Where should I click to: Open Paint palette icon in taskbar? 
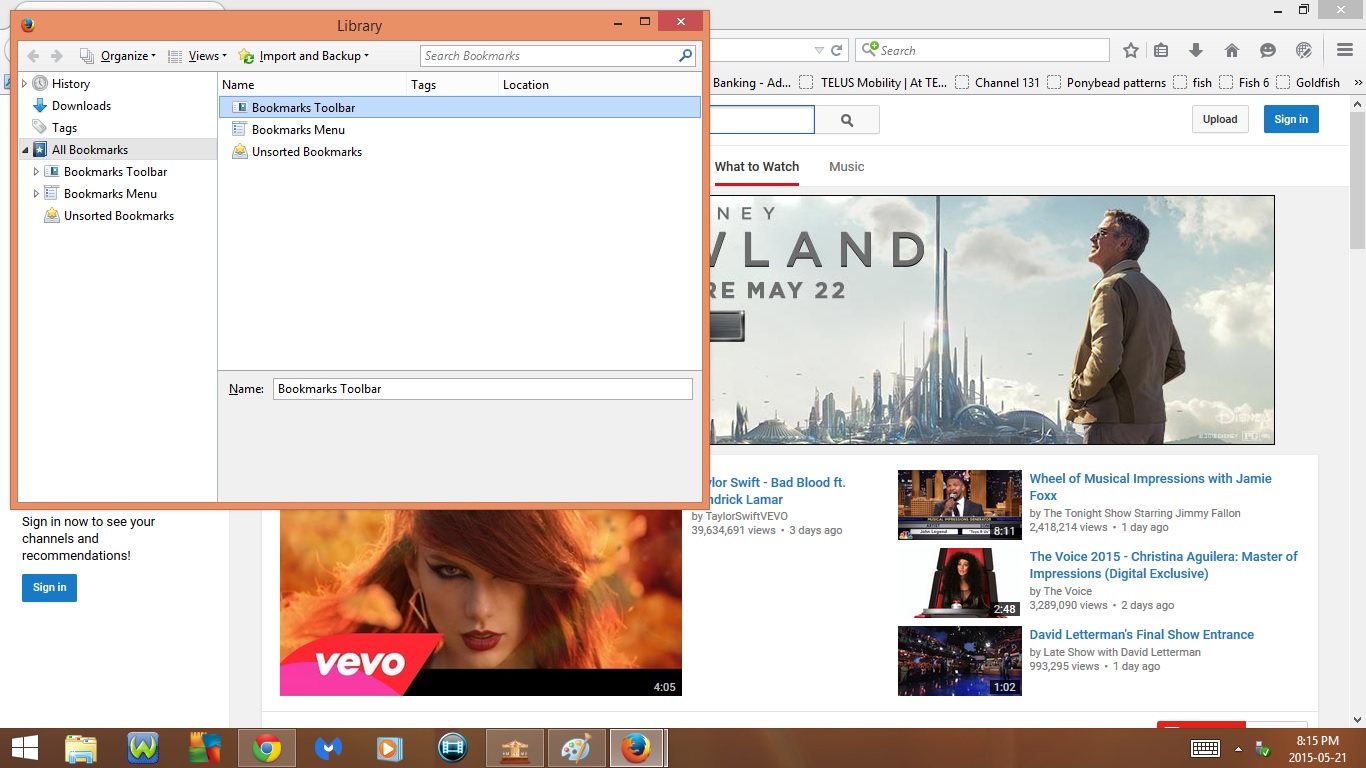tap(577, 748)
